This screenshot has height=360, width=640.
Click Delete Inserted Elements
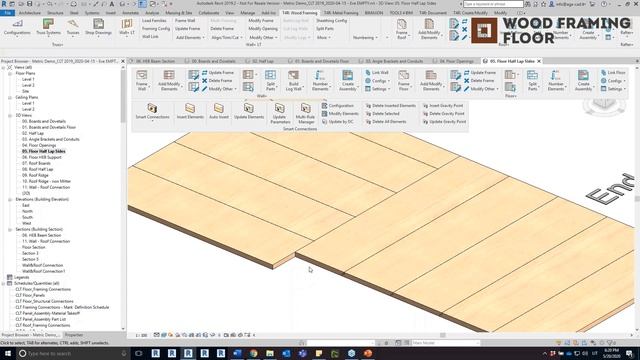pos(390,106)
